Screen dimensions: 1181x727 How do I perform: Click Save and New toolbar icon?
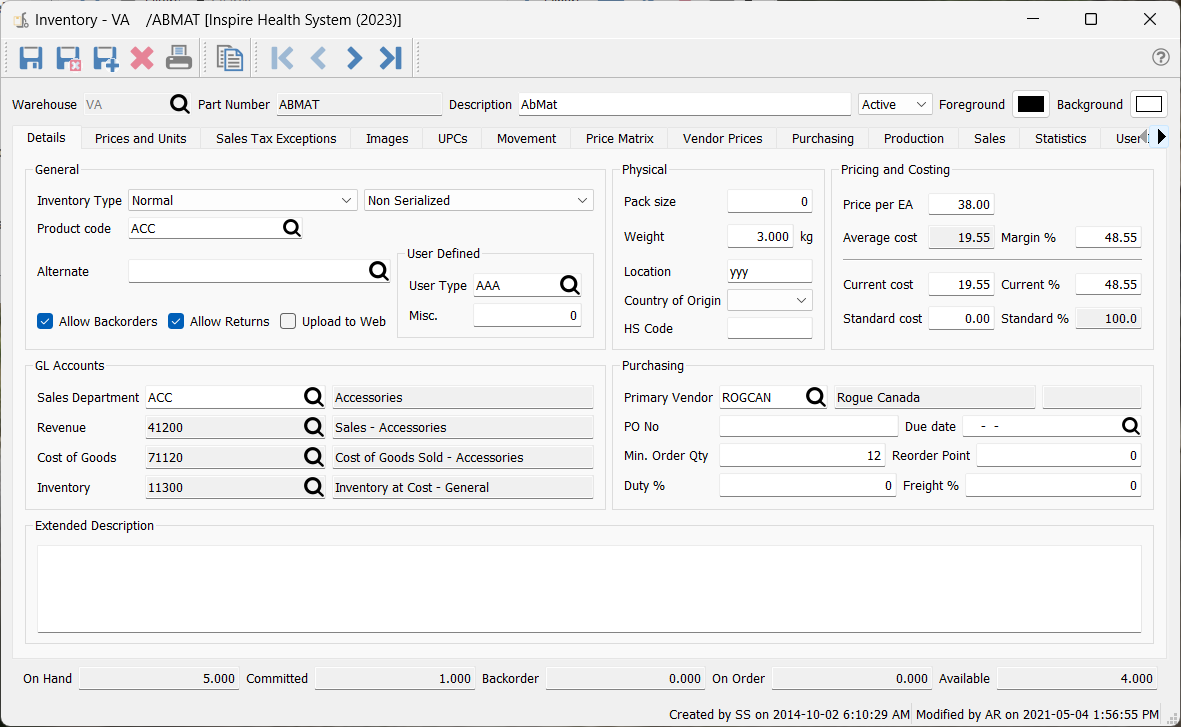point(105,58)
